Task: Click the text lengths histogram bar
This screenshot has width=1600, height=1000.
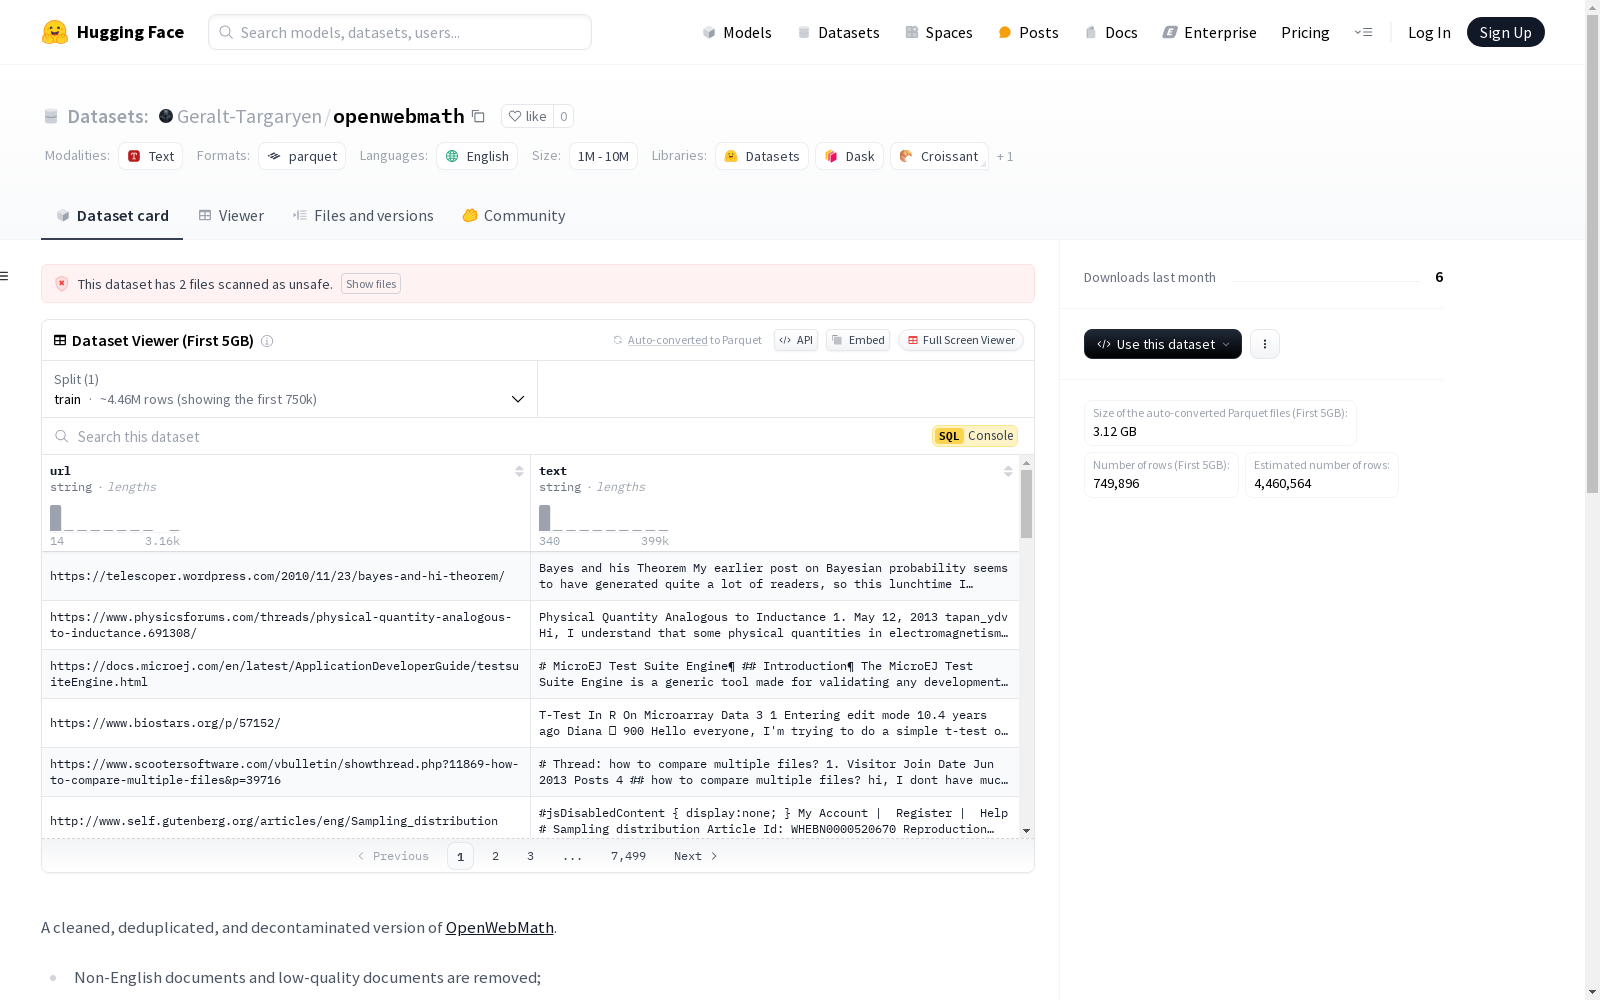Action: (x=545, y=517)
